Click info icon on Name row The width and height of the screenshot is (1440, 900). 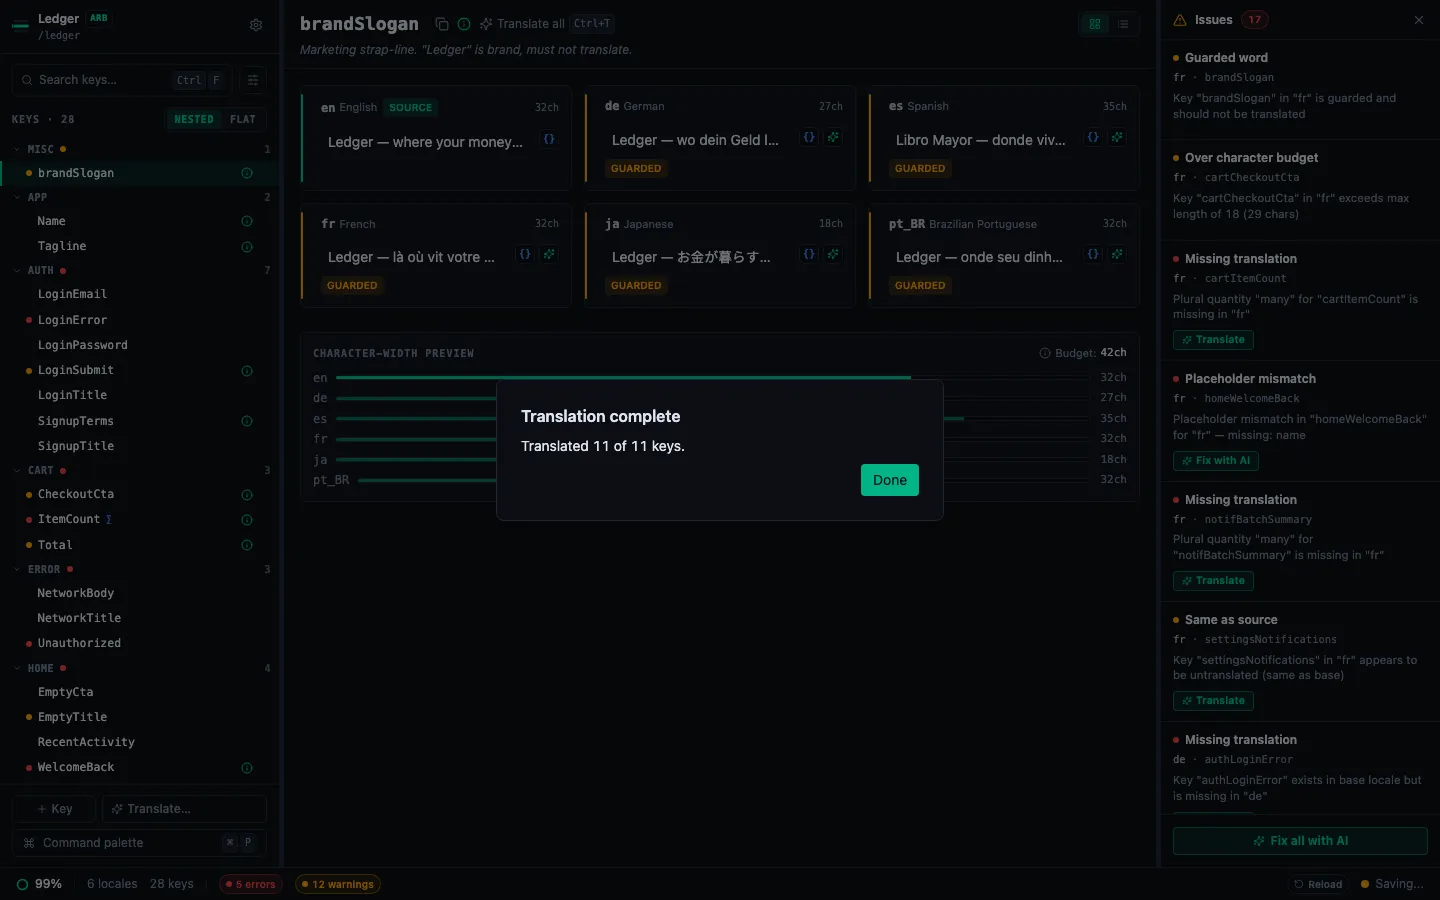tap(247, 221)
